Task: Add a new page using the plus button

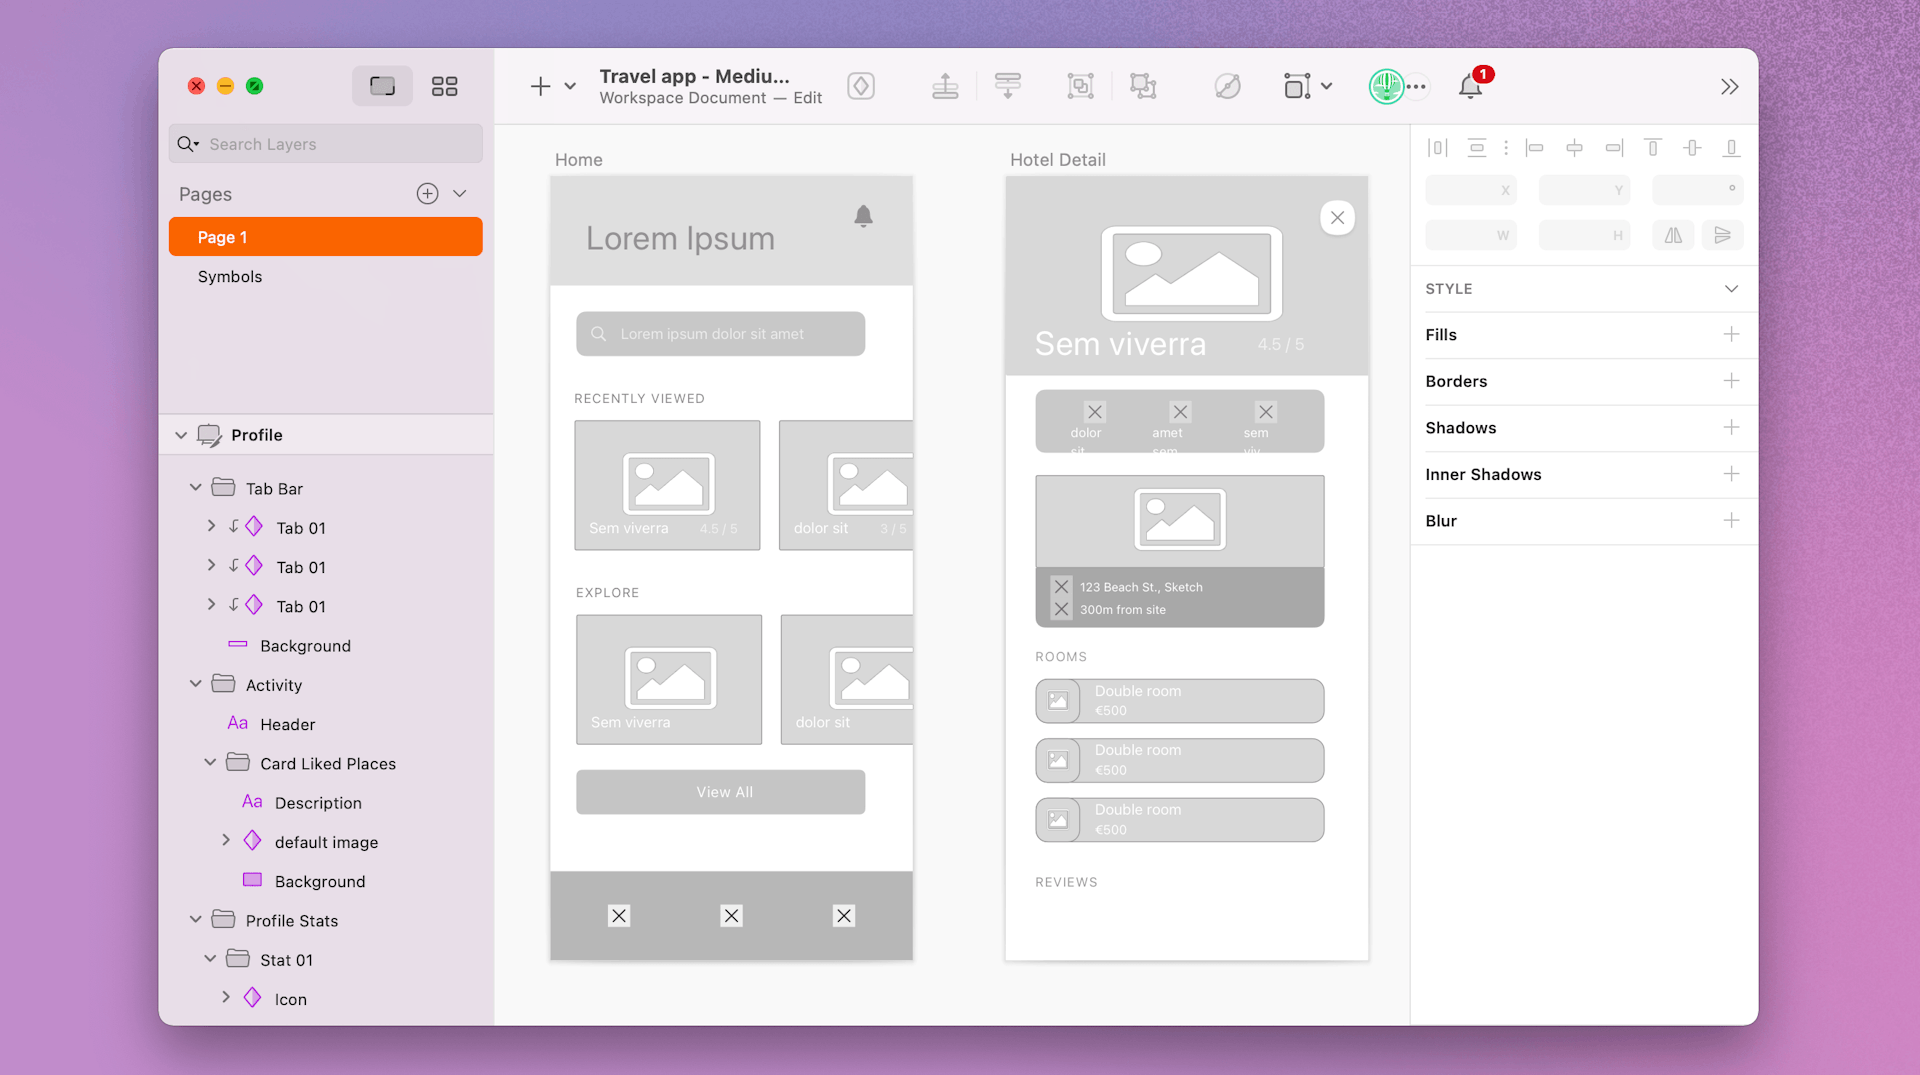Action: (x=426, y=193)
